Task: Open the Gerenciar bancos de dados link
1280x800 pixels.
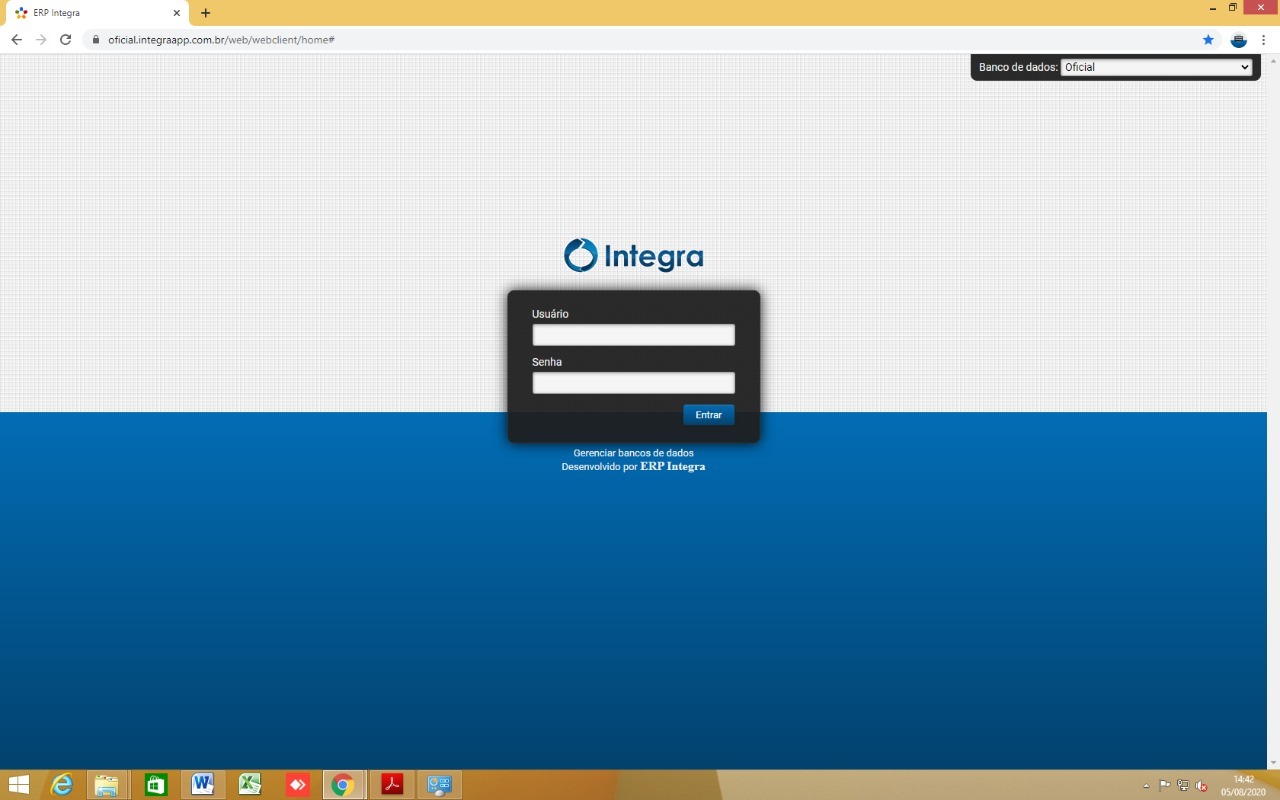Action: [x=633, y=453]
